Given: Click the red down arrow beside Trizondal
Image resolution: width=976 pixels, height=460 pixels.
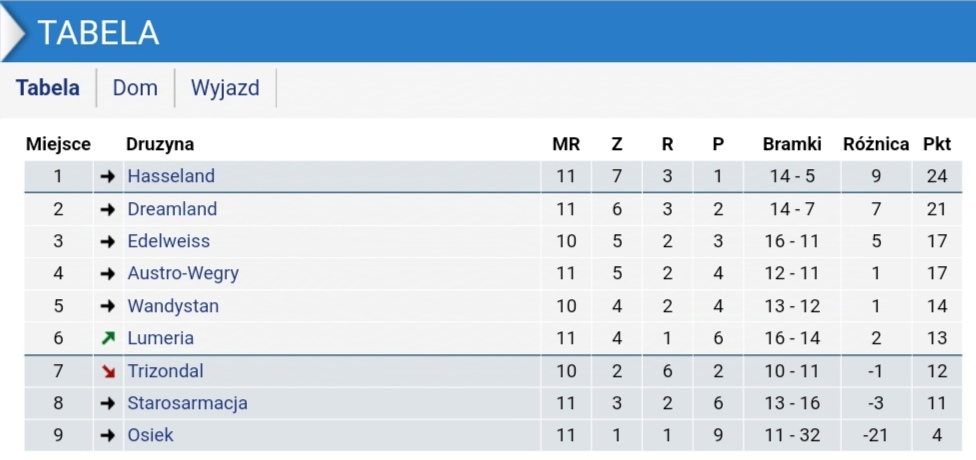Looking at the screenshot, I should pos(108,371).
